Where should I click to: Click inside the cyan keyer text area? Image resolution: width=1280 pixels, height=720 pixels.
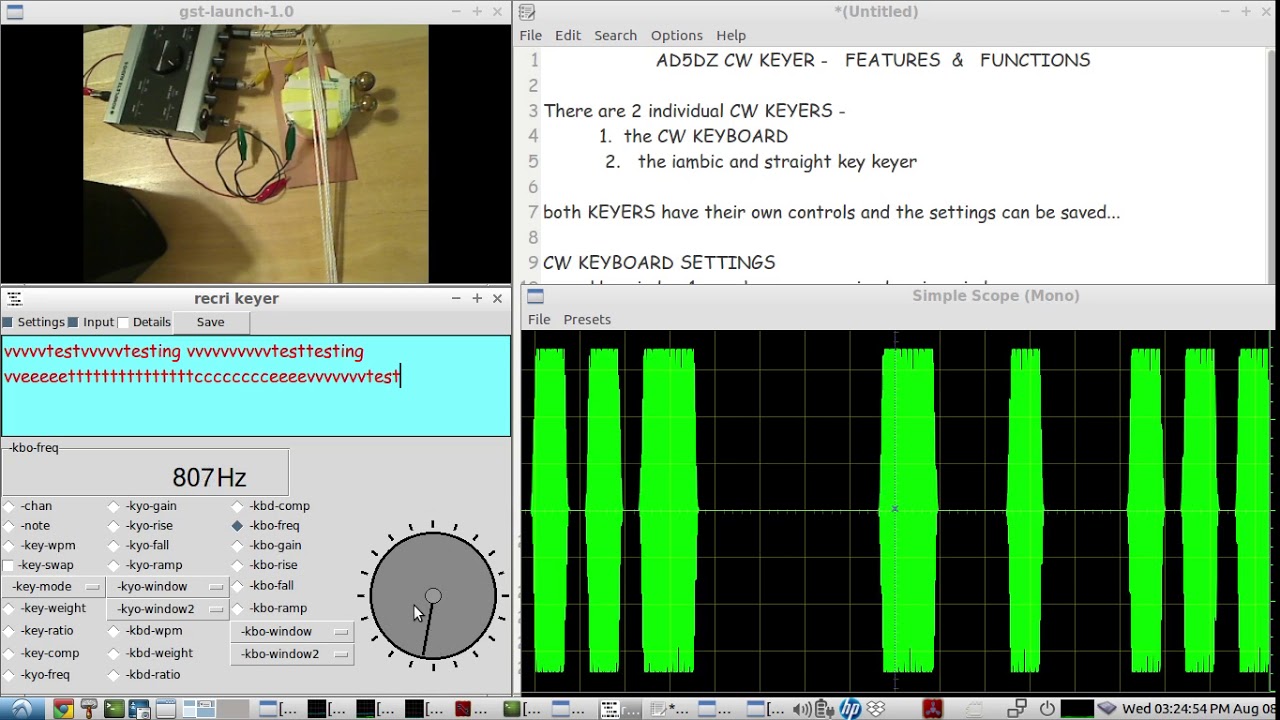point(256,386)
